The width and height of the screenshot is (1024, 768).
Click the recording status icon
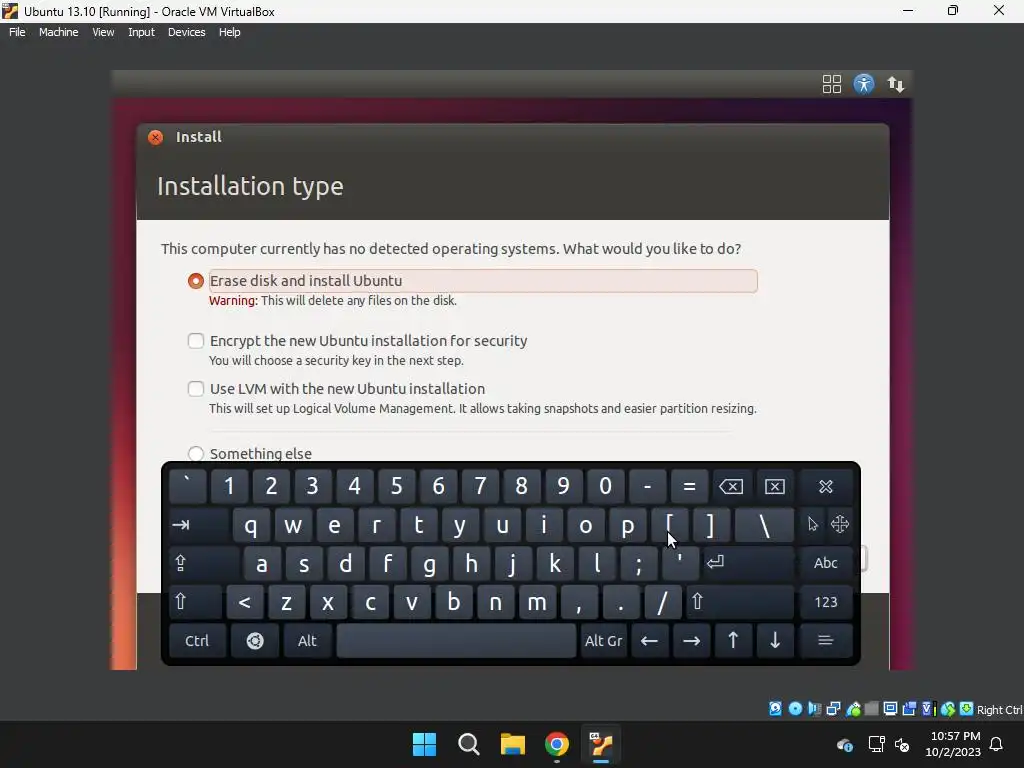909,709
